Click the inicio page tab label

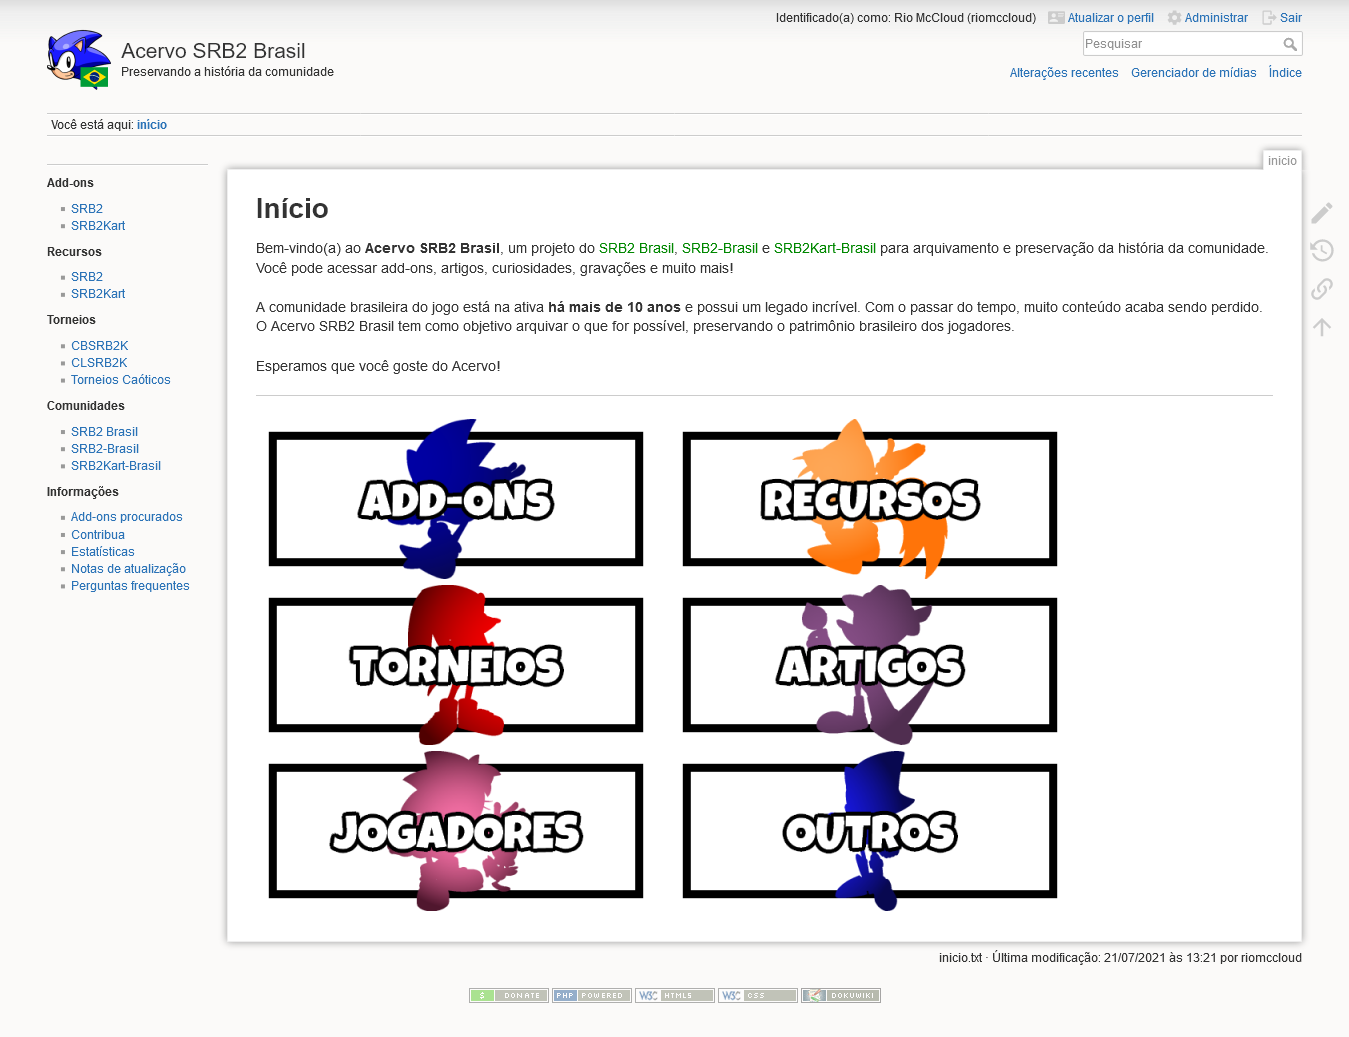(x=1282, y=161)
